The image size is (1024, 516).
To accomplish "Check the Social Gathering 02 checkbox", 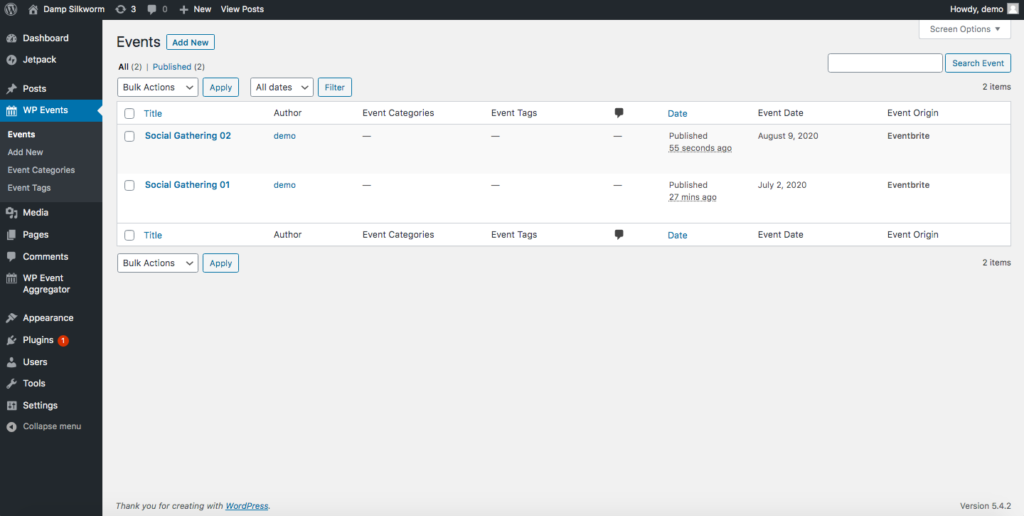I will pyautogui.click(x=129, y=136).
